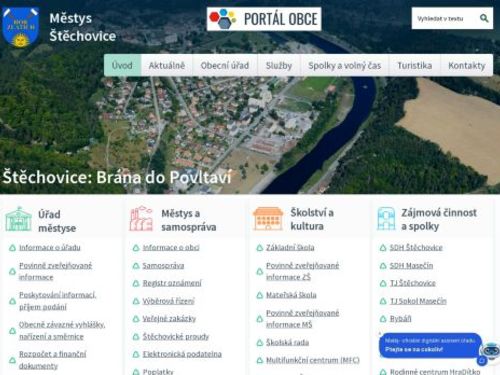
Task: Open the Elektronická podatelna link
Action: click(x=182, y=354)
